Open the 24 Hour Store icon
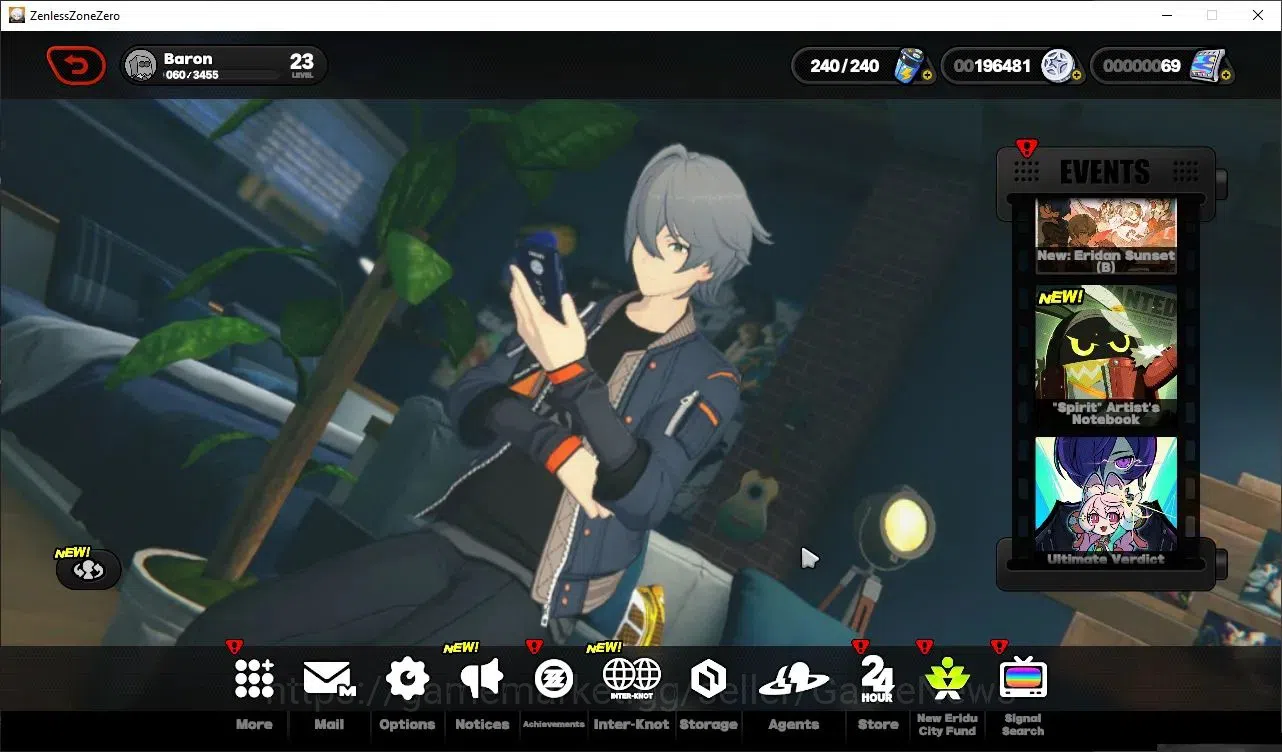 click(x=877, y=680)
